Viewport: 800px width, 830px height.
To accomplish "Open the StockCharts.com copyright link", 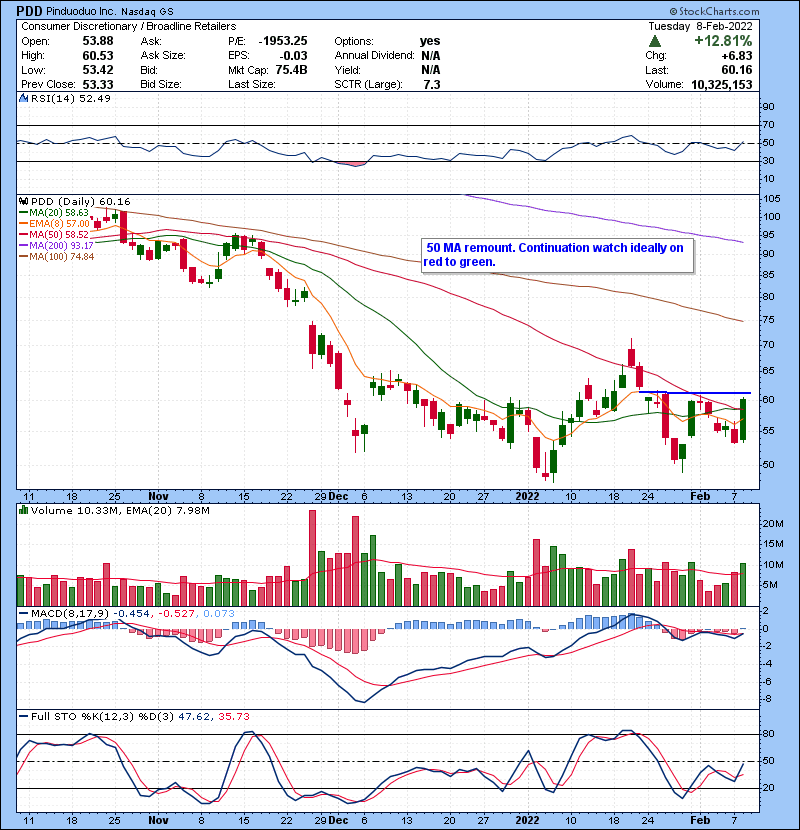I will [x=714, y=11].
